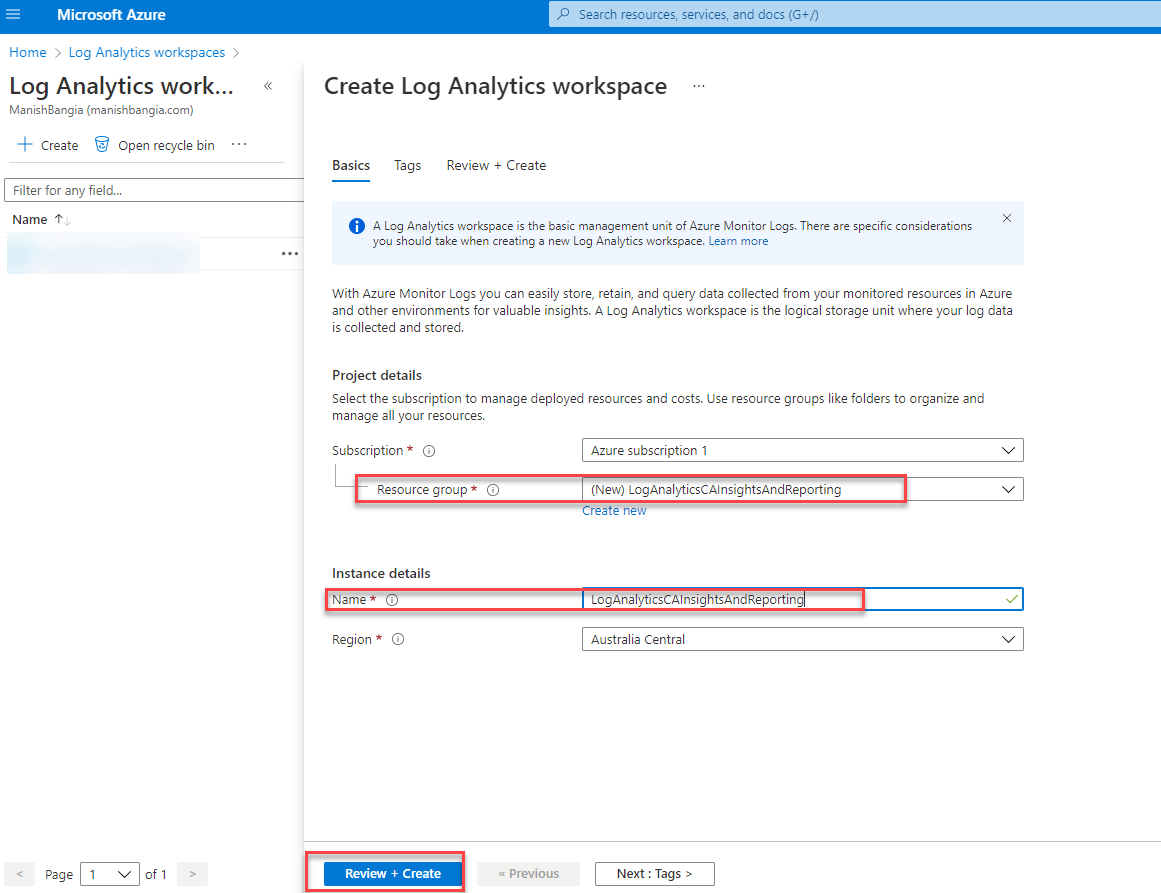This screenshot has height=893, width=1161.
Task: Show info tooltip next to Region
Action: click(x=398, y=640)
